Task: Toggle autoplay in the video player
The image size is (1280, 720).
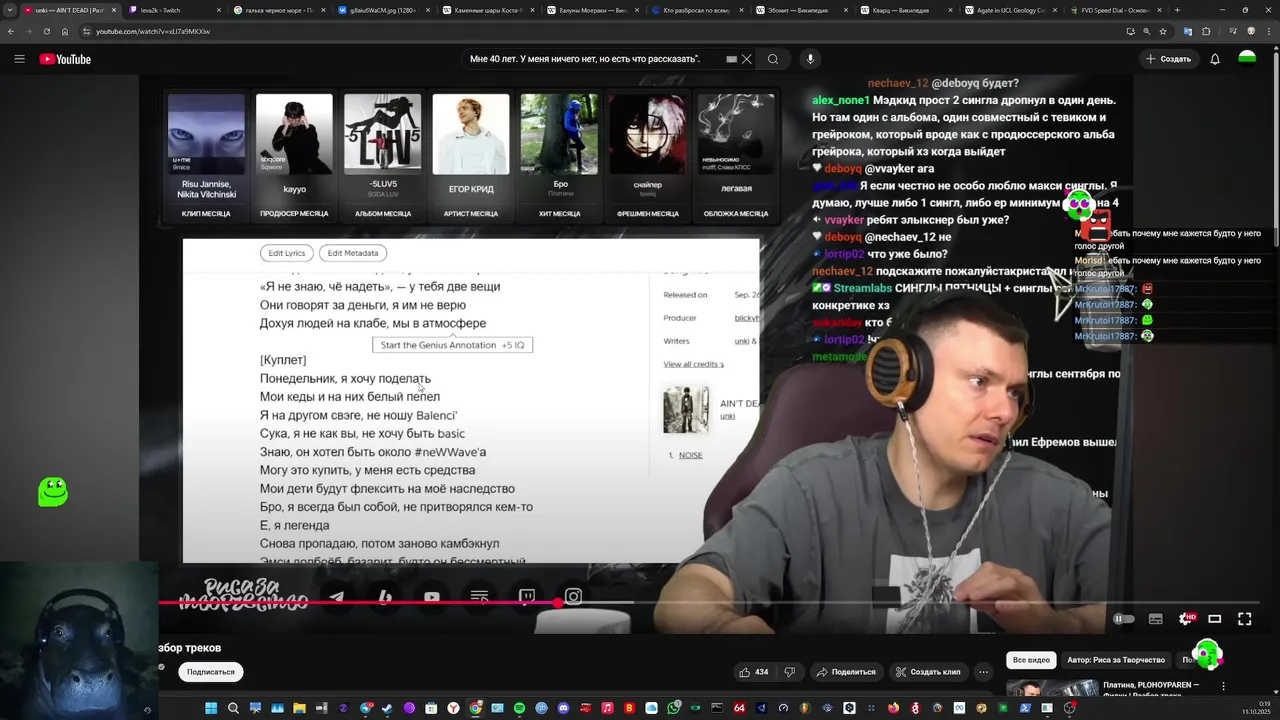Action: pyautogui.click(x=1124, y=619)
